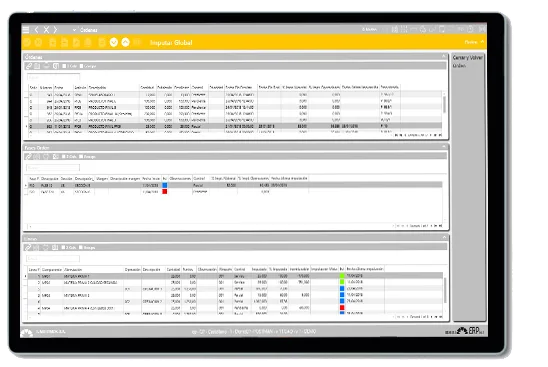Go back with the left arrow
This screenshot has height=367, width=548.
36,30
